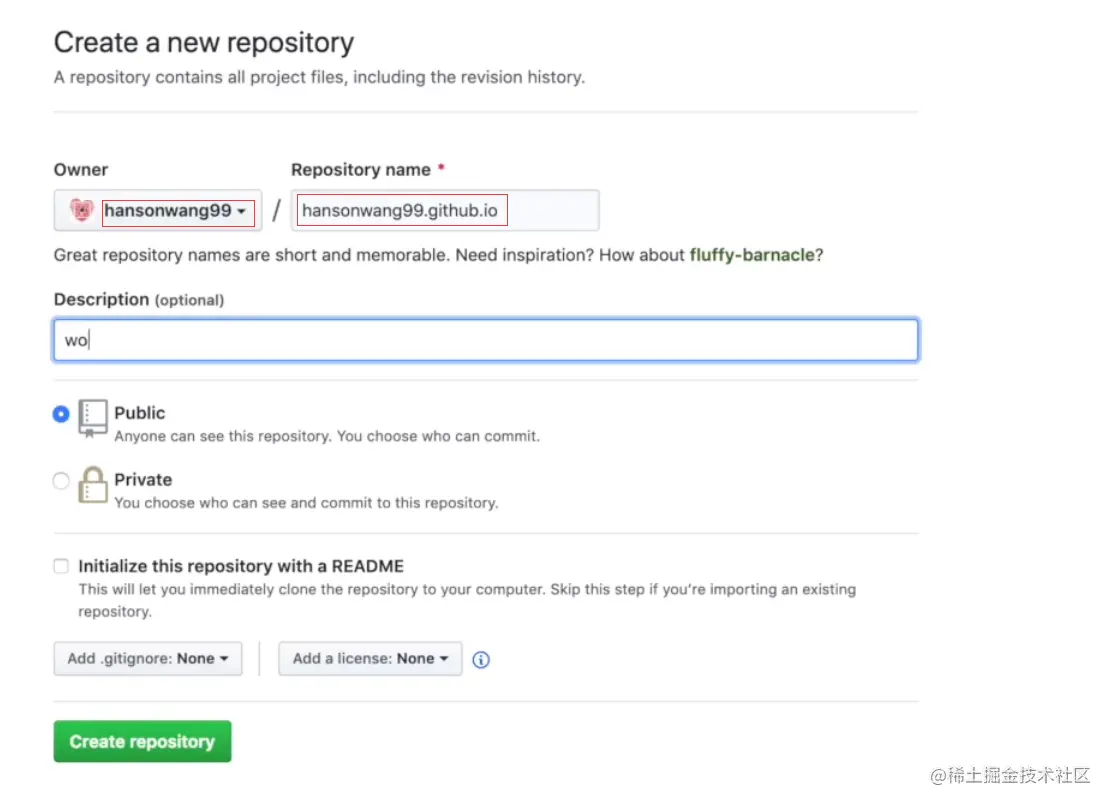The width and height of the screenshot is (1113, 808).
Task: Select the Public radio button
Action: (62, 414)
